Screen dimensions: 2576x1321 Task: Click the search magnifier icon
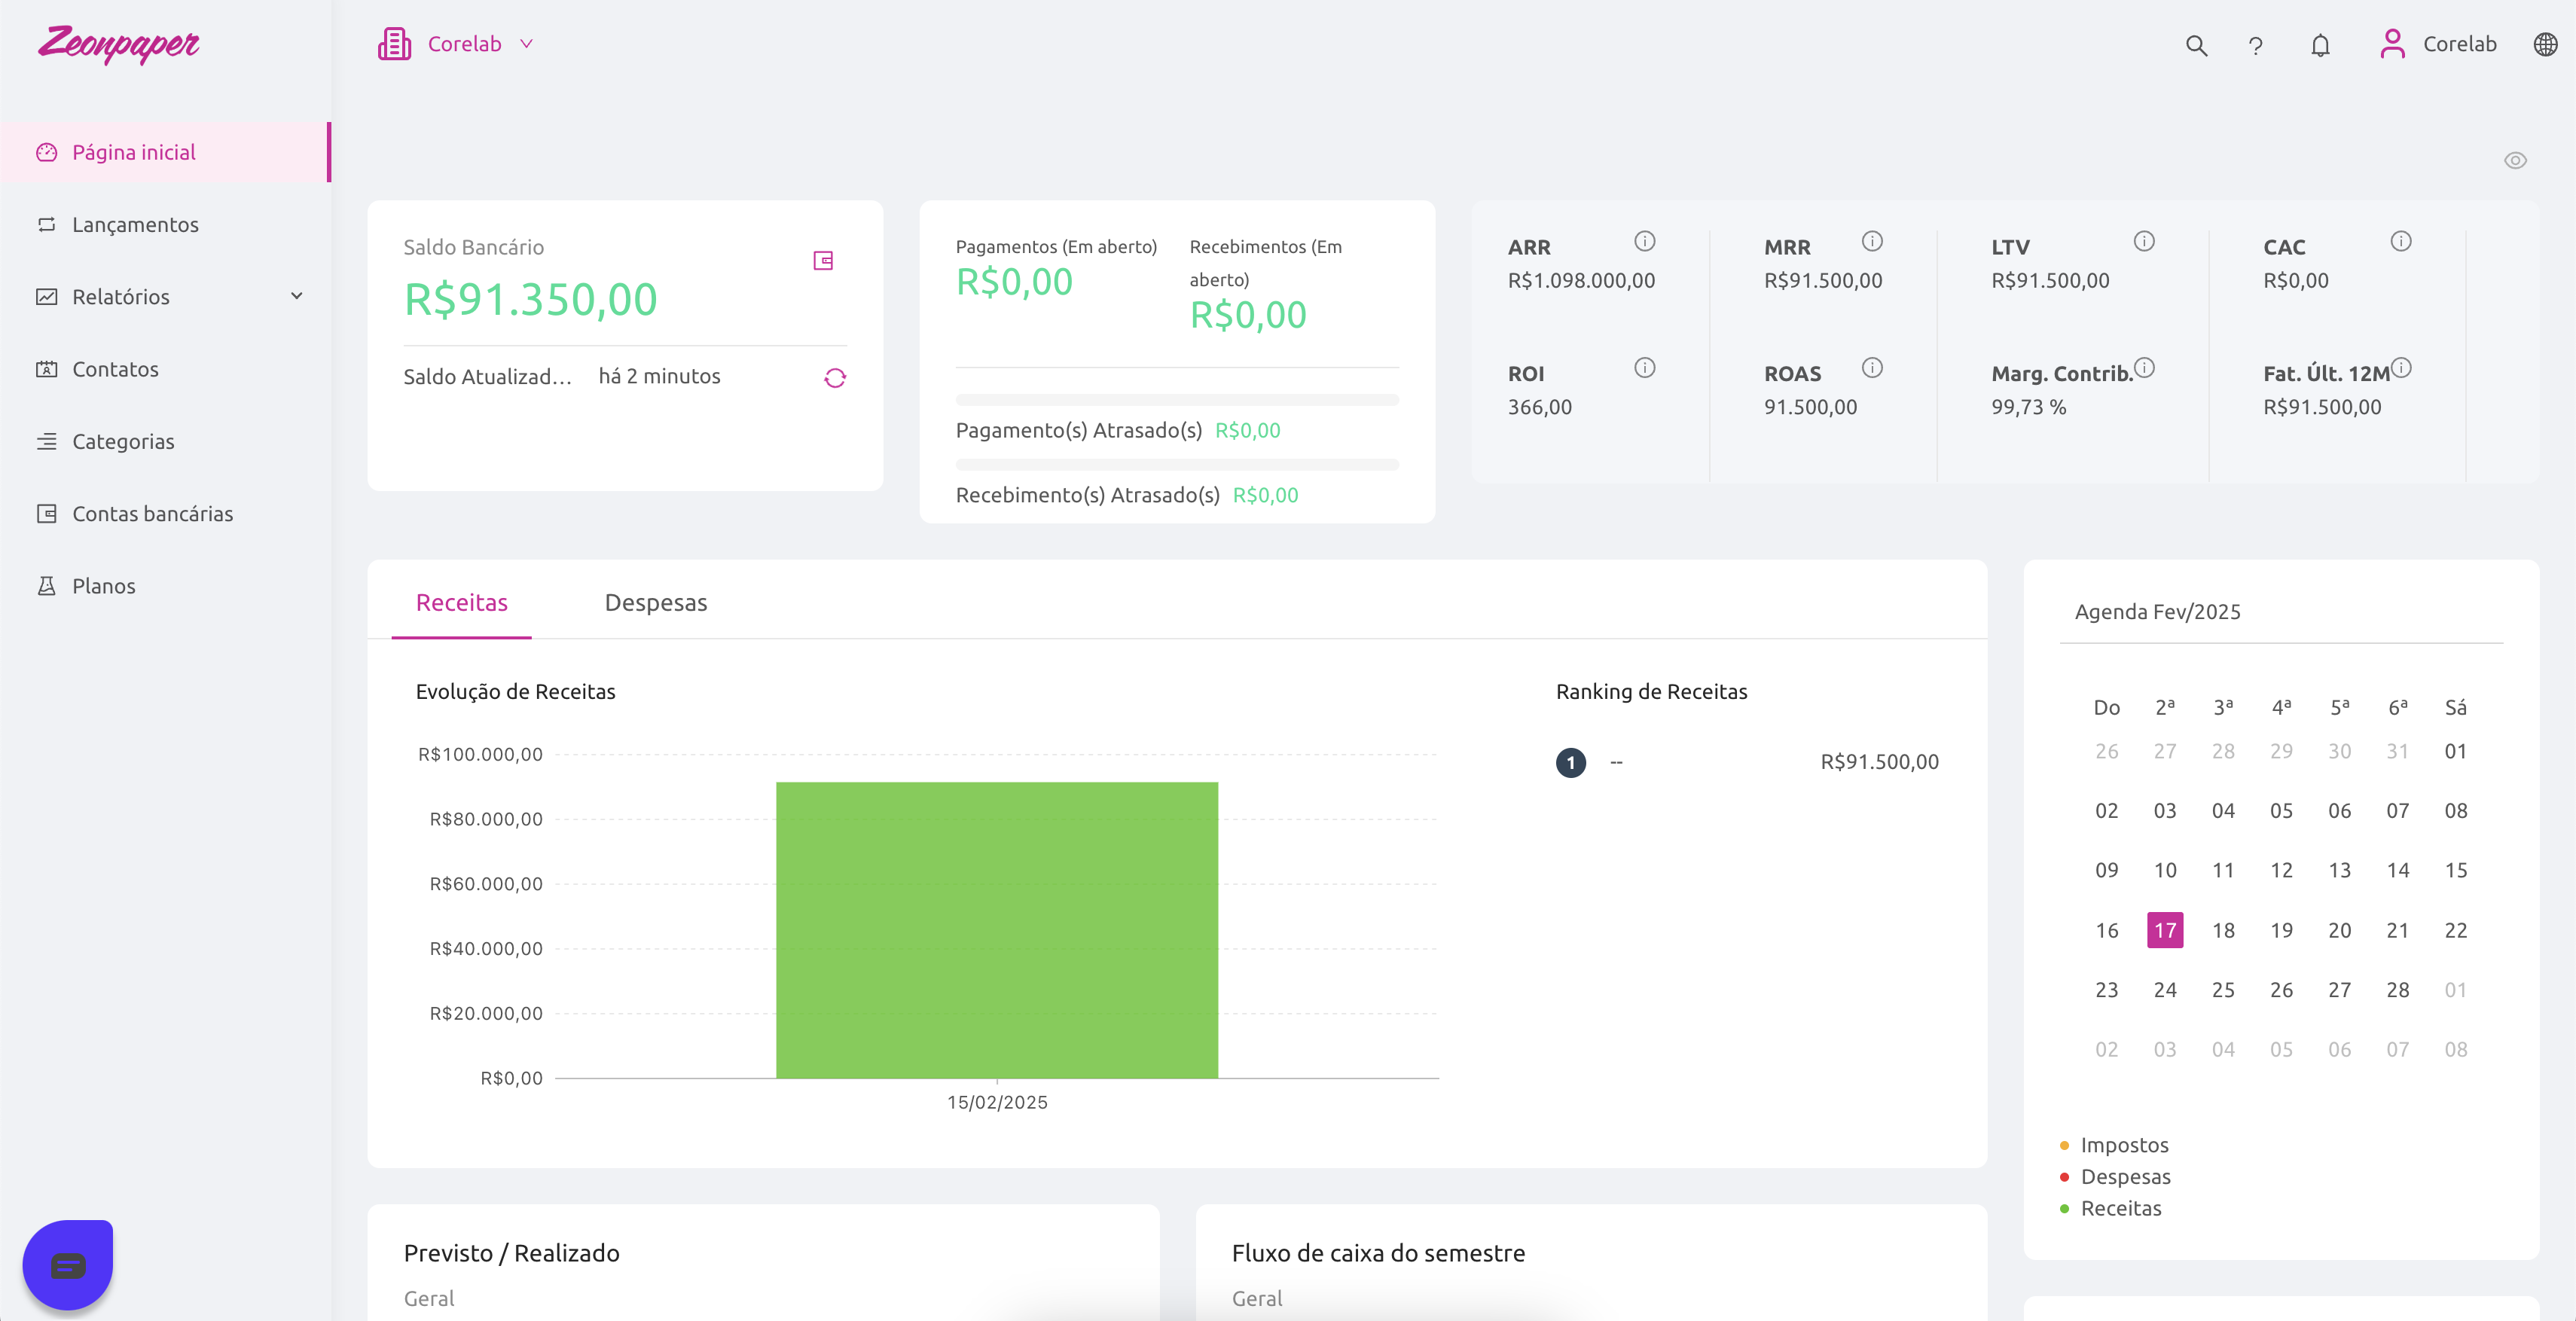2196,45
